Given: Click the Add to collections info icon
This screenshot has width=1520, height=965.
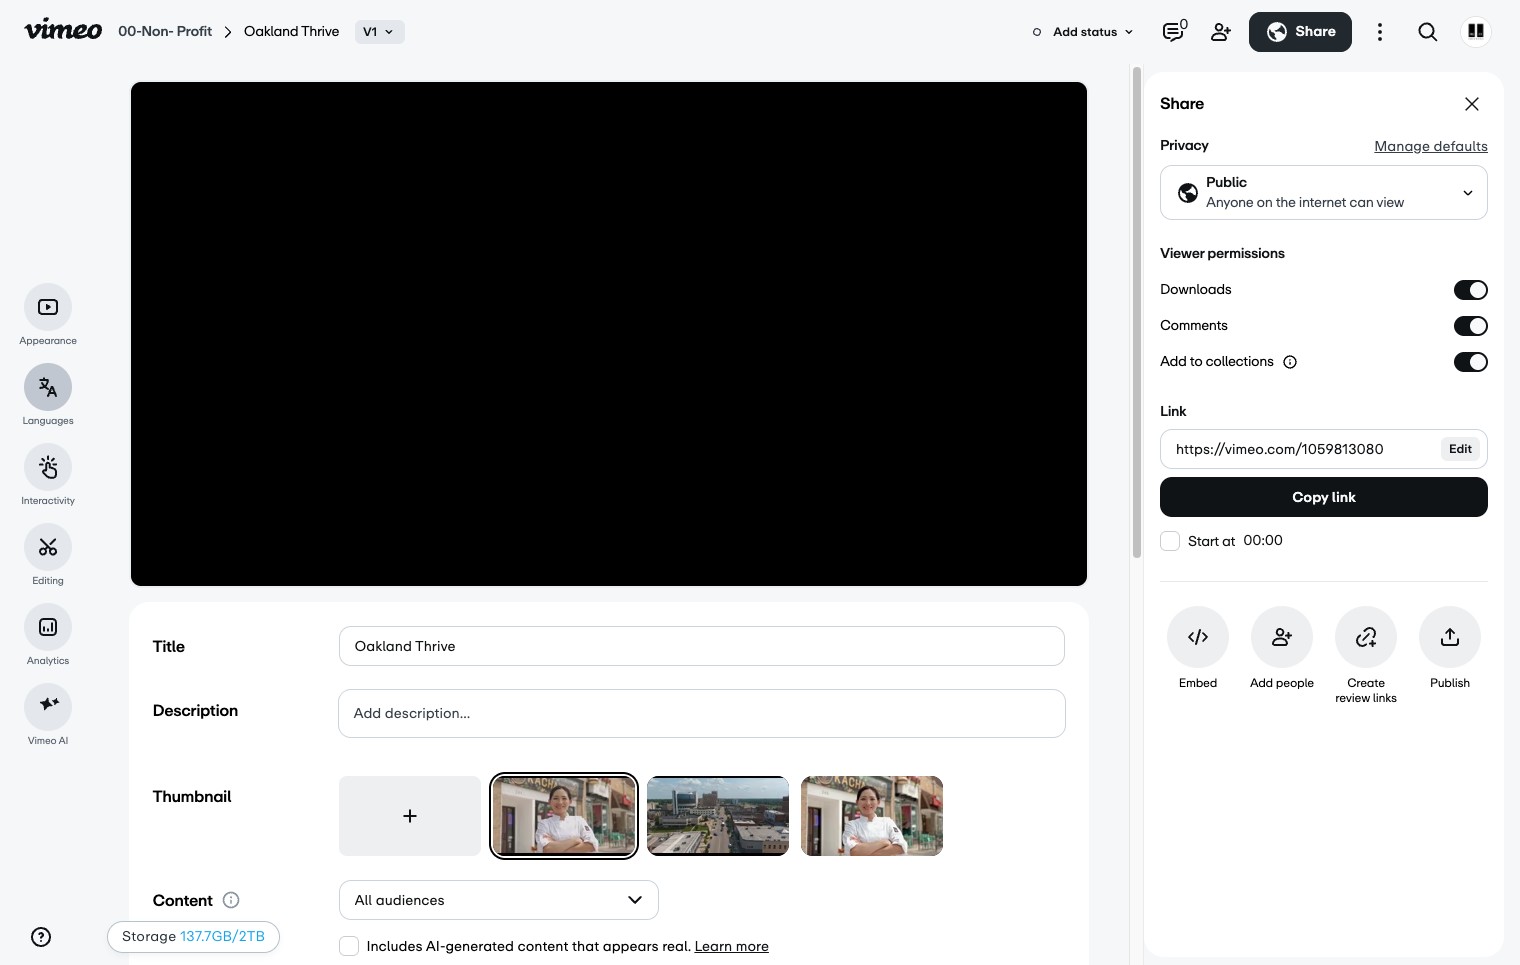Looking at the screenshot, I should click(1290, 362).
